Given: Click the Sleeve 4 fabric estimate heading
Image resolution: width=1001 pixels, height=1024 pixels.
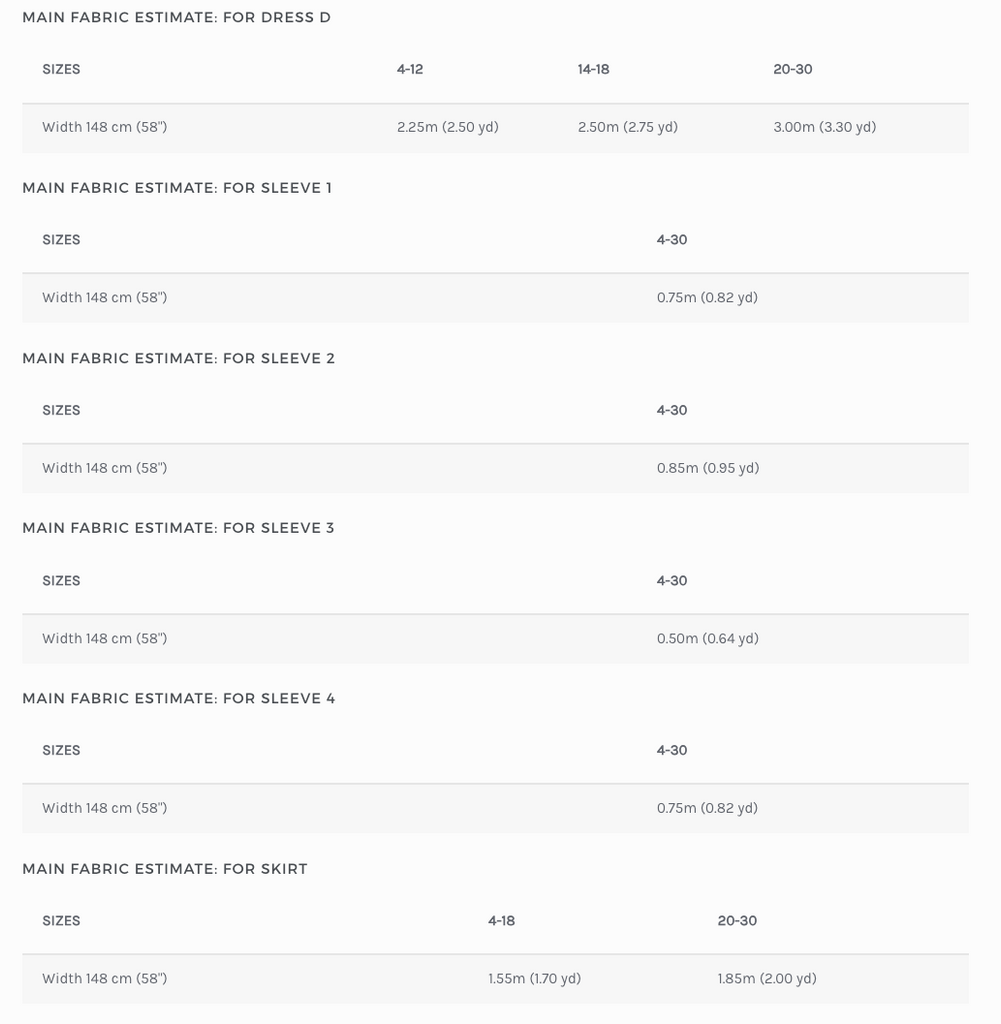Looking at the screenshot, I should (x=179, y=698).
